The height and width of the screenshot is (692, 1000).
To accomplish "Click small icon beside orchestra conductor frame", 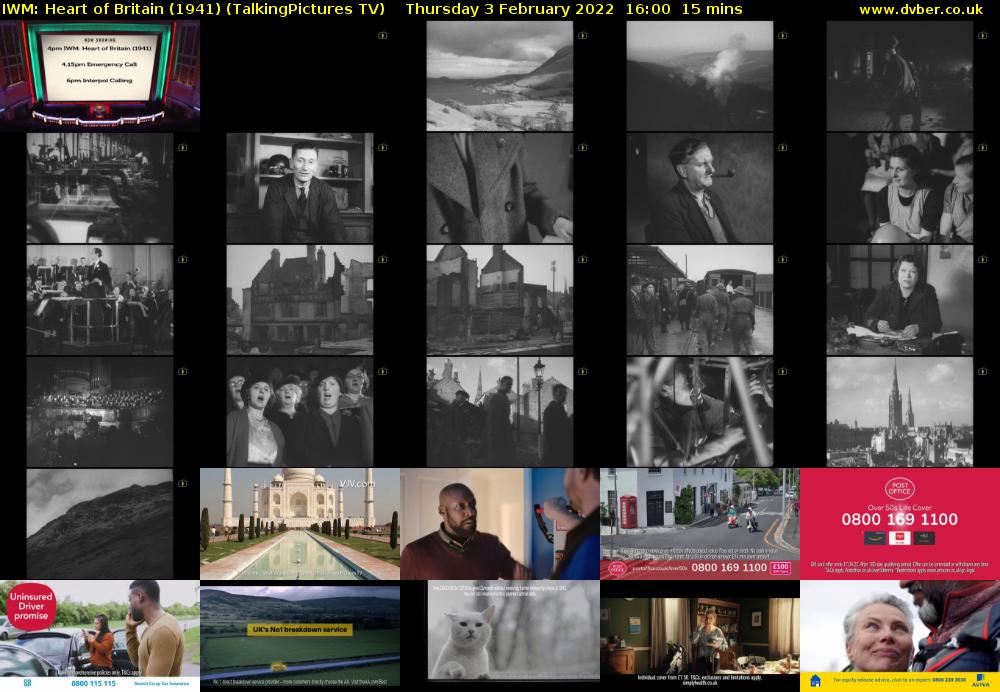I will tap(182, 260).
